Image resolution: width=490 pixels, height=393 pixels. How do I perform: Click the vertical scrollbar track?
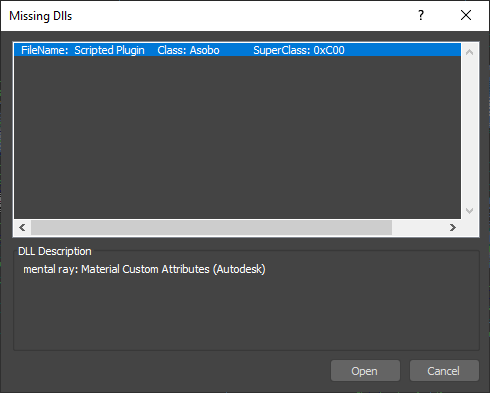[470, 131]
